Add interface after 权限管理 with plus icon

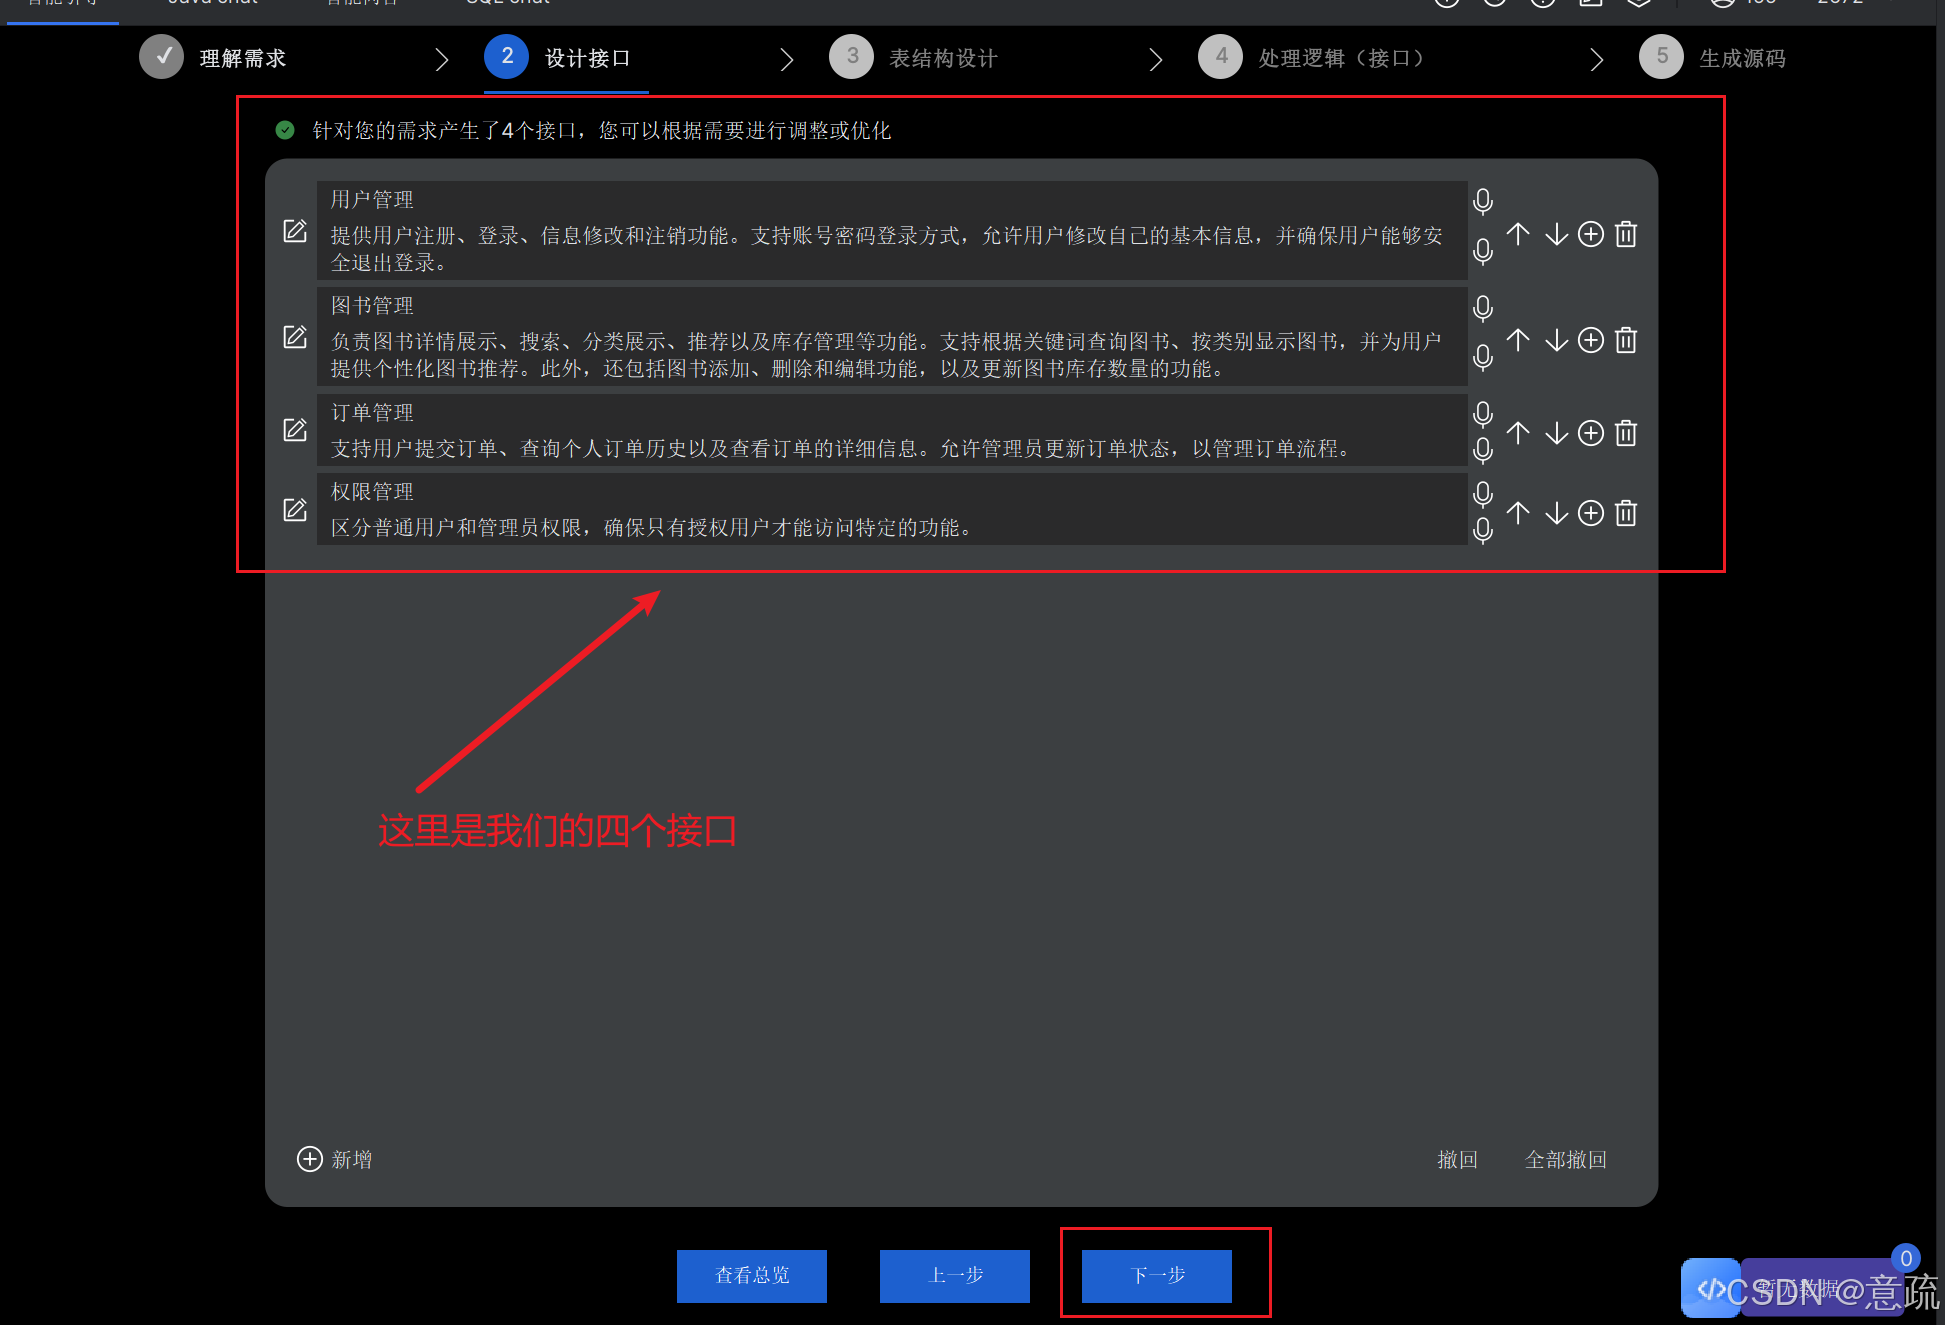[x=1591, y=513]
